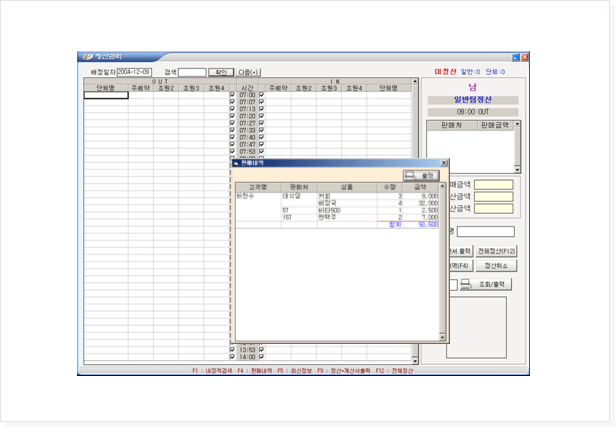
Task: Select the 07:20 time row cell
Action: pyautogui.click(x=247, y=116)
